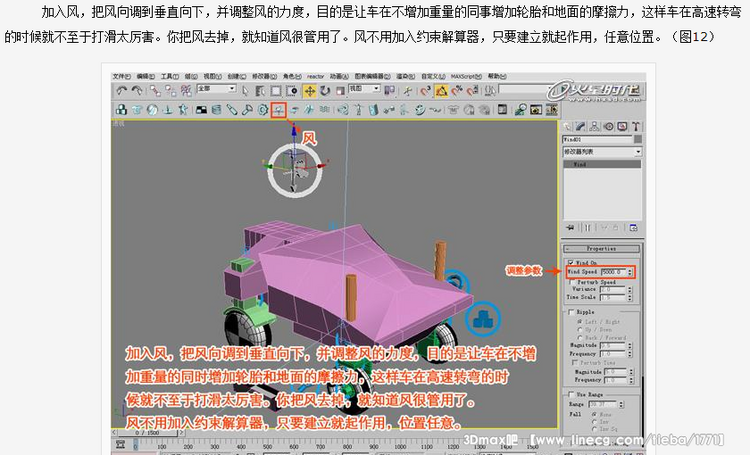
Task: Choose the Select Object arrow tool
Action: coord(245,90)
